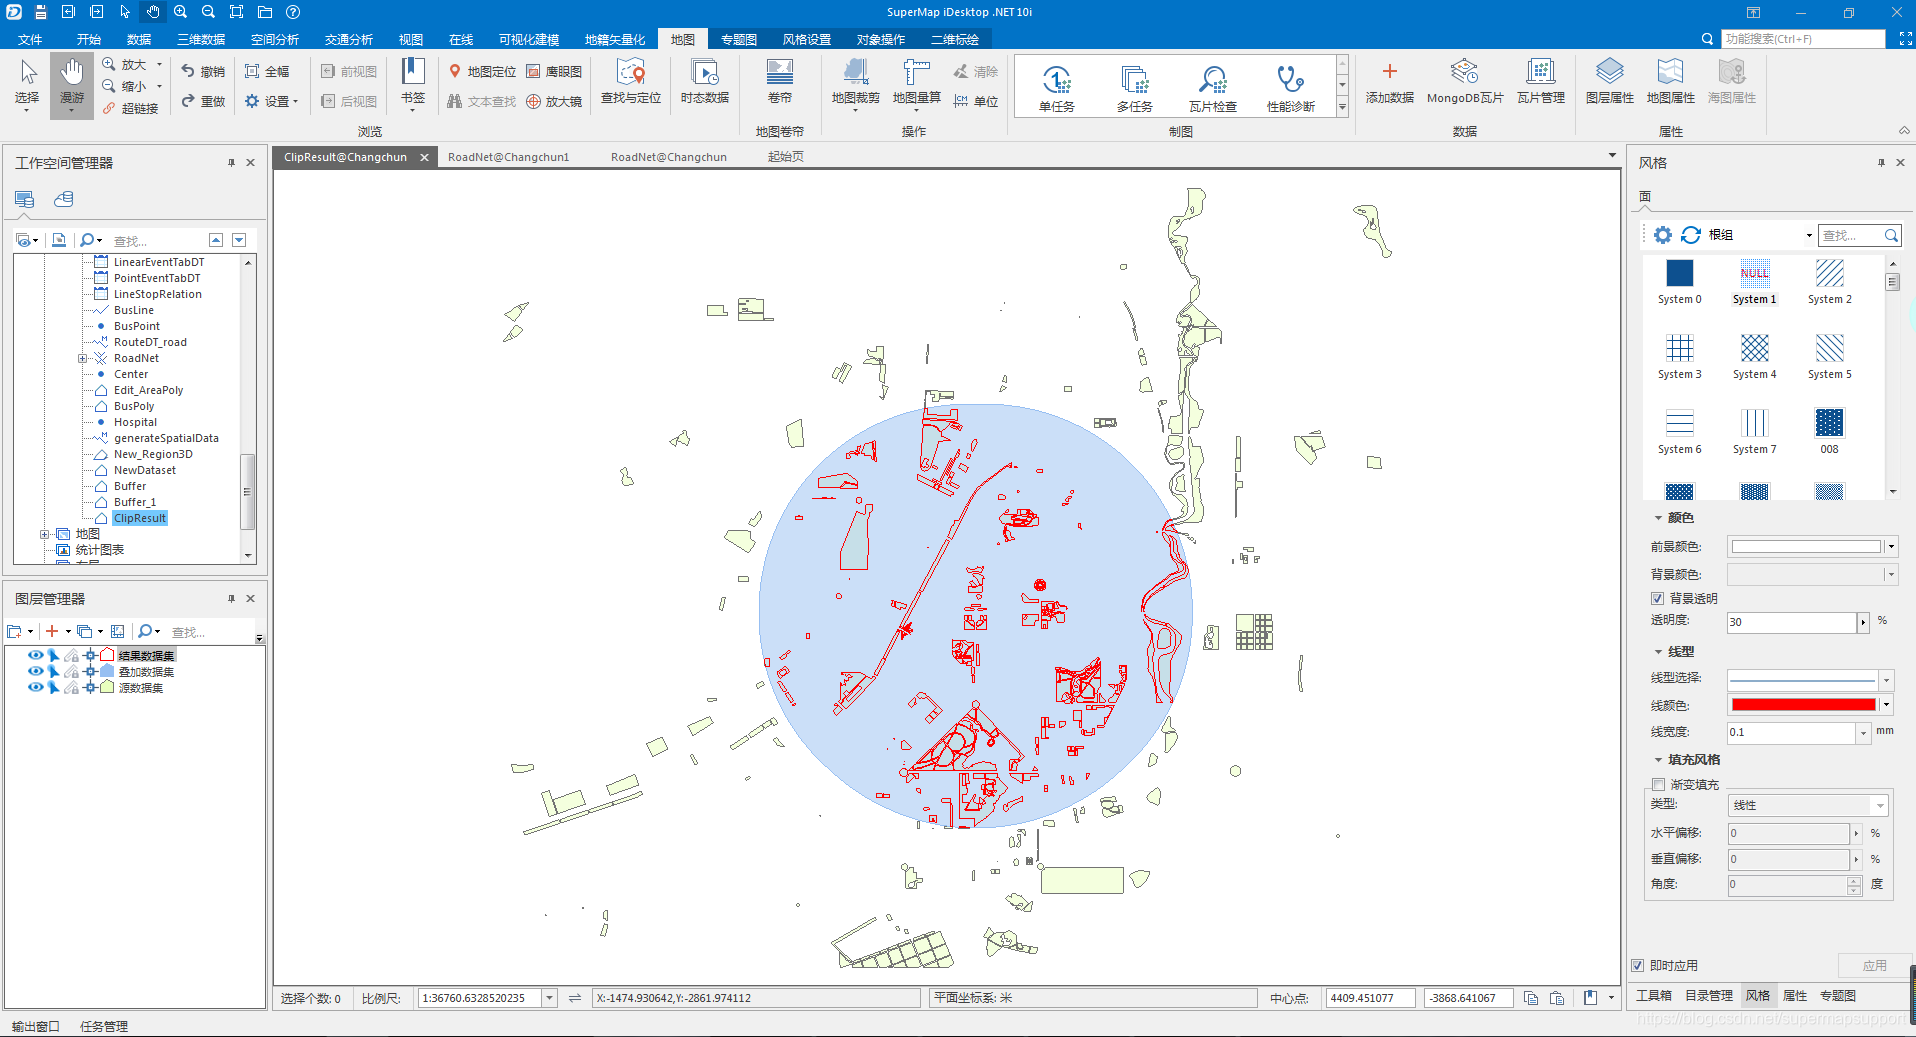The image size is (1916, 1037).
Task: Switch to 起始页 tab
Action: coord(786,157)
